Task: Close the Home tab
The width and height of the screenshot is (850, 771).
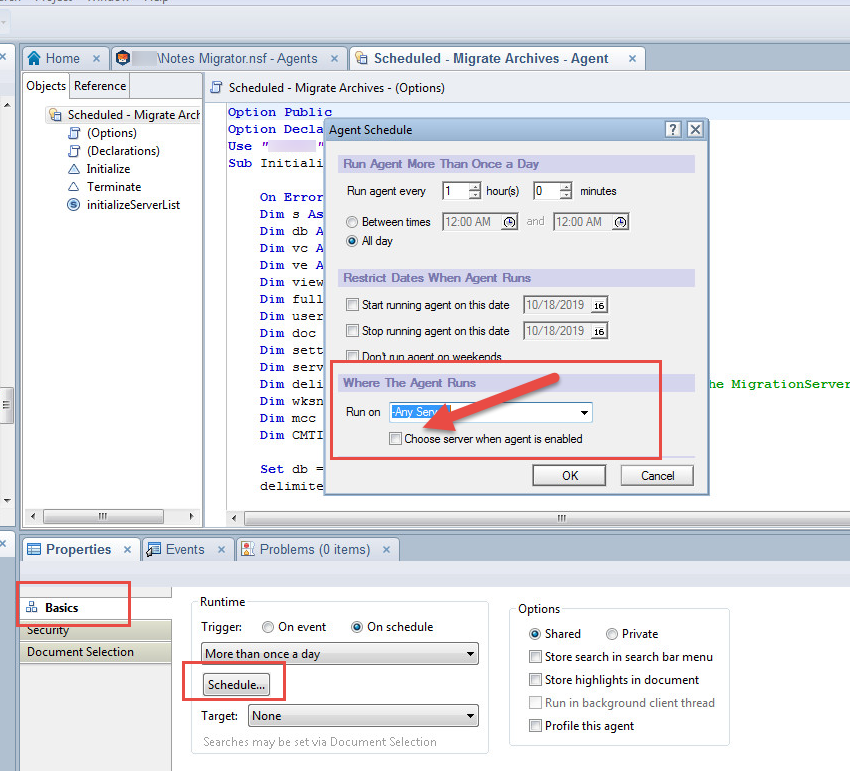Action: tap(97, 58)
